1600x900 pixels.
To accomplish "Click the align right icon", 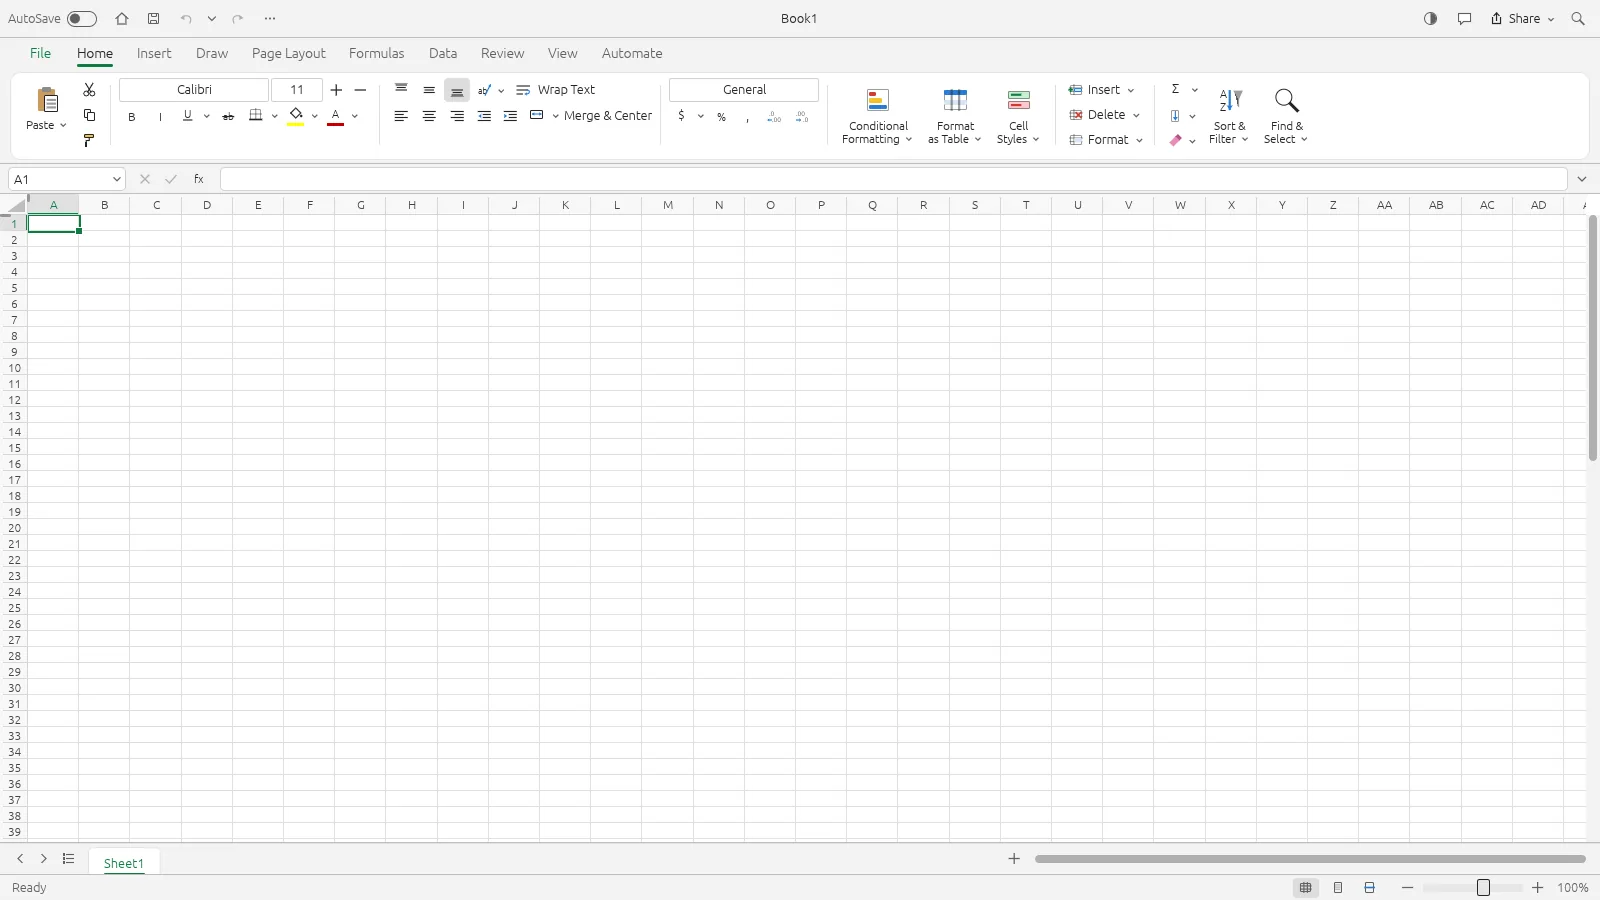I will [x=457, y=116].
